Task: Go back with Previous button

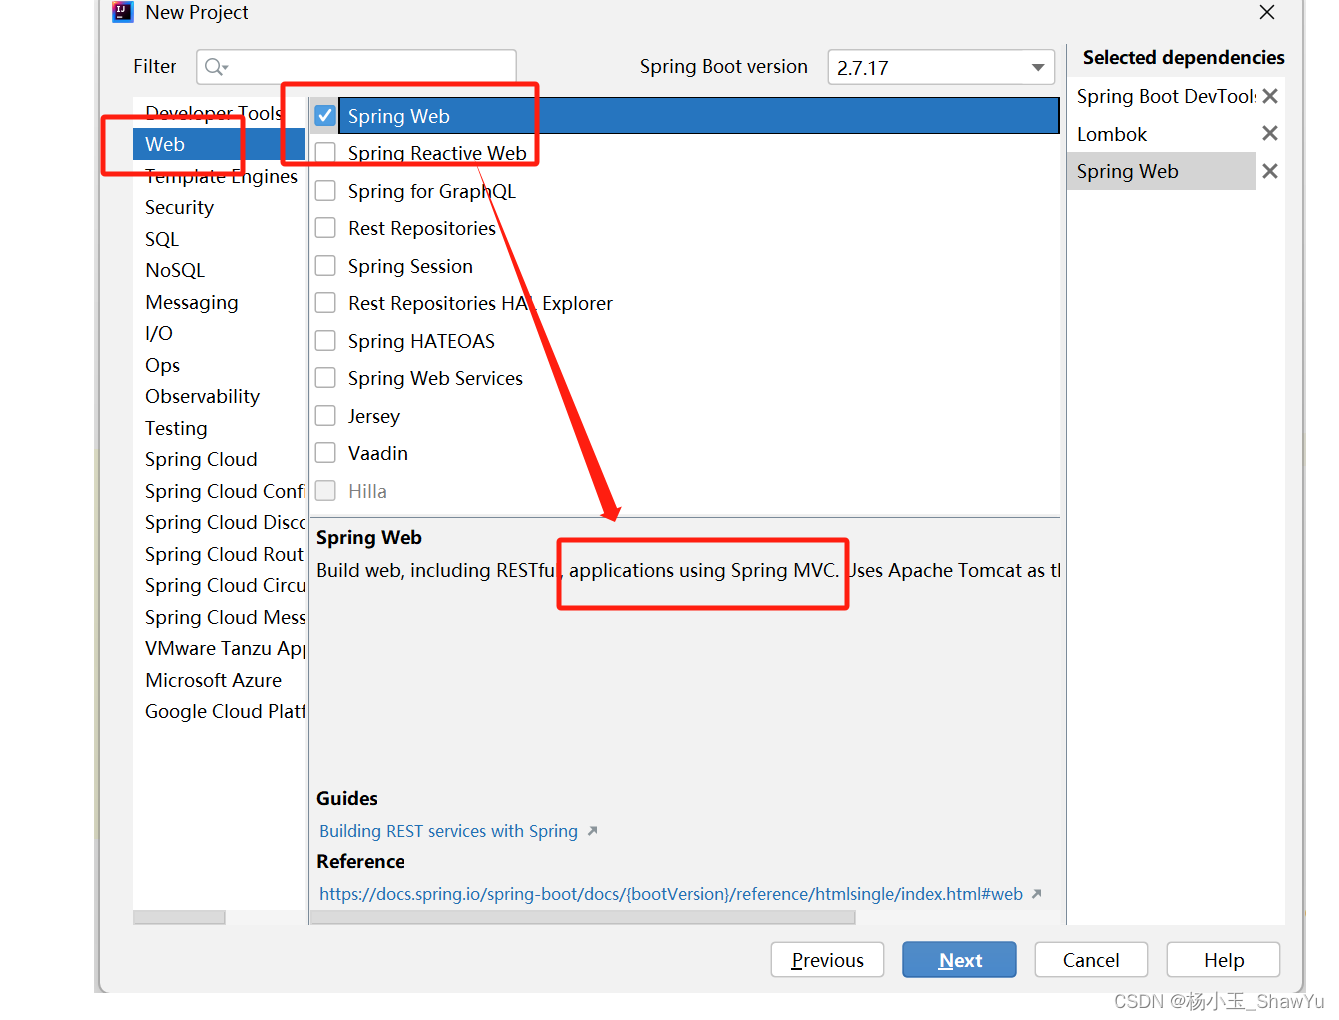Action: (827, 960)
